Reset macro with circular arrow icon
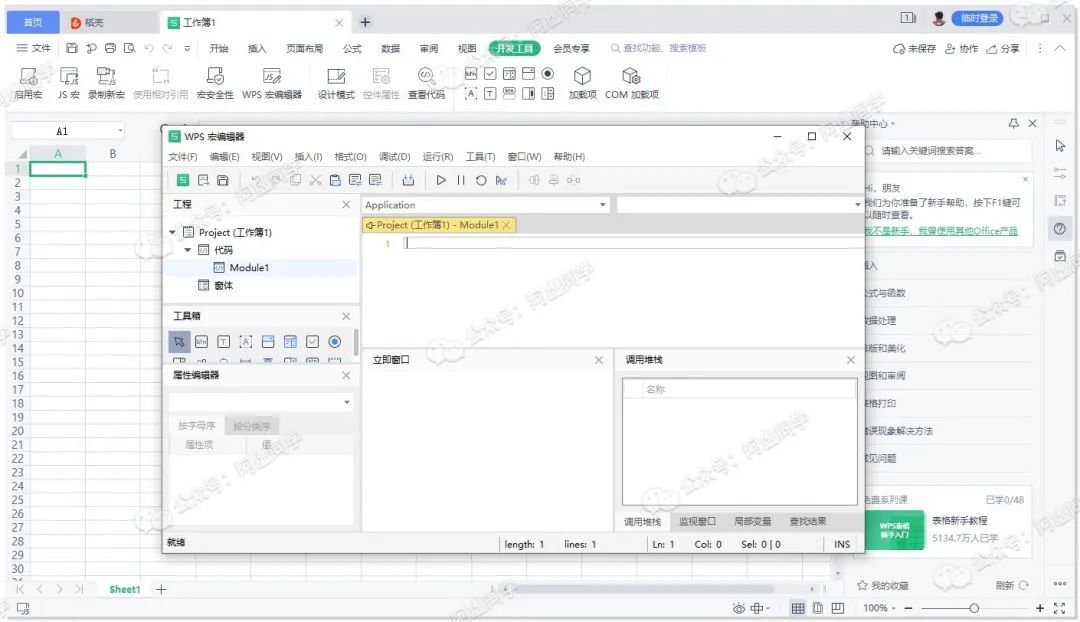 click(x=481, y=180)
